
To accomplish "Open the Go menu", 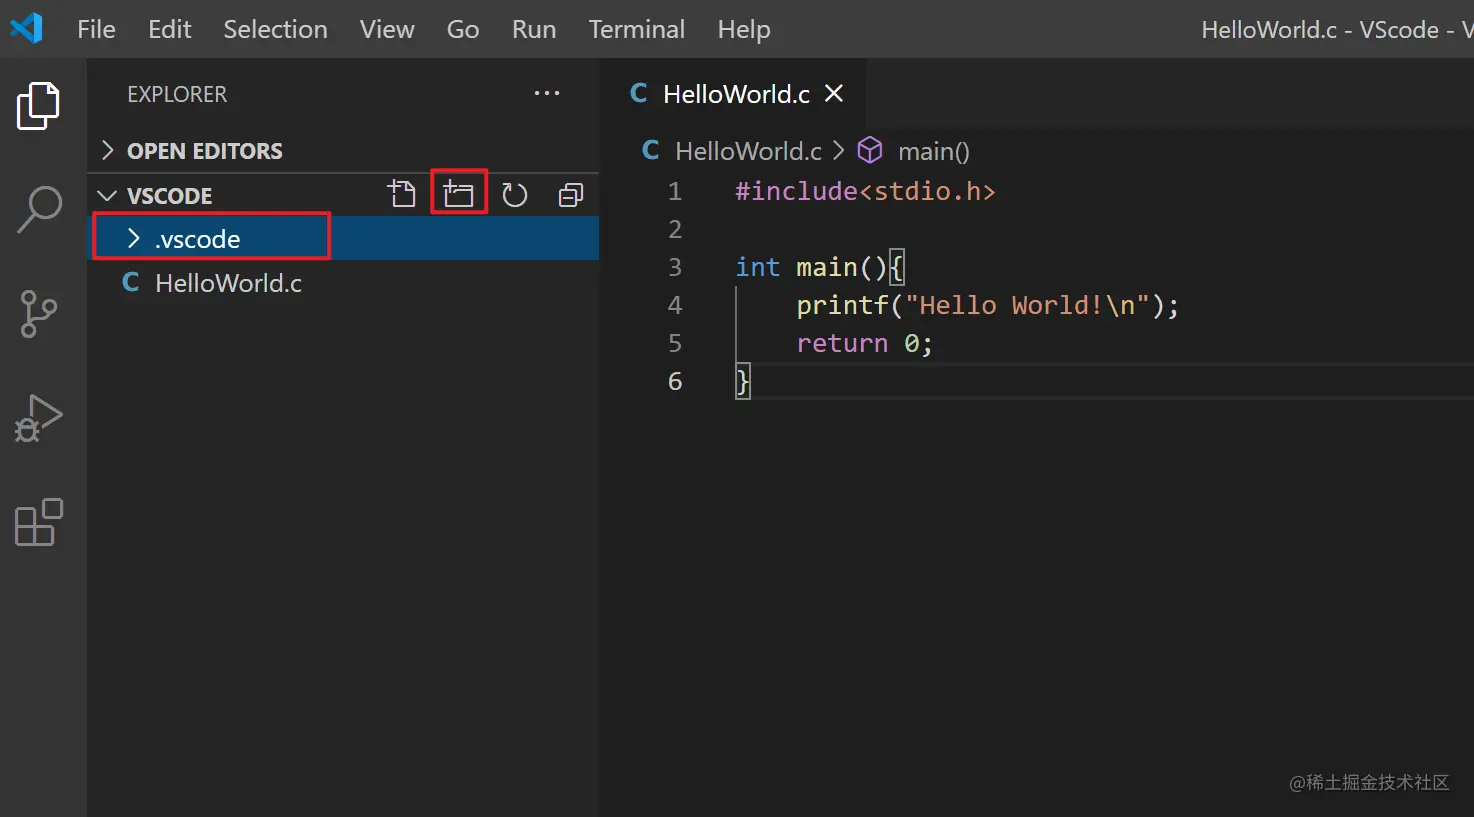I will [x=463, y=29].
